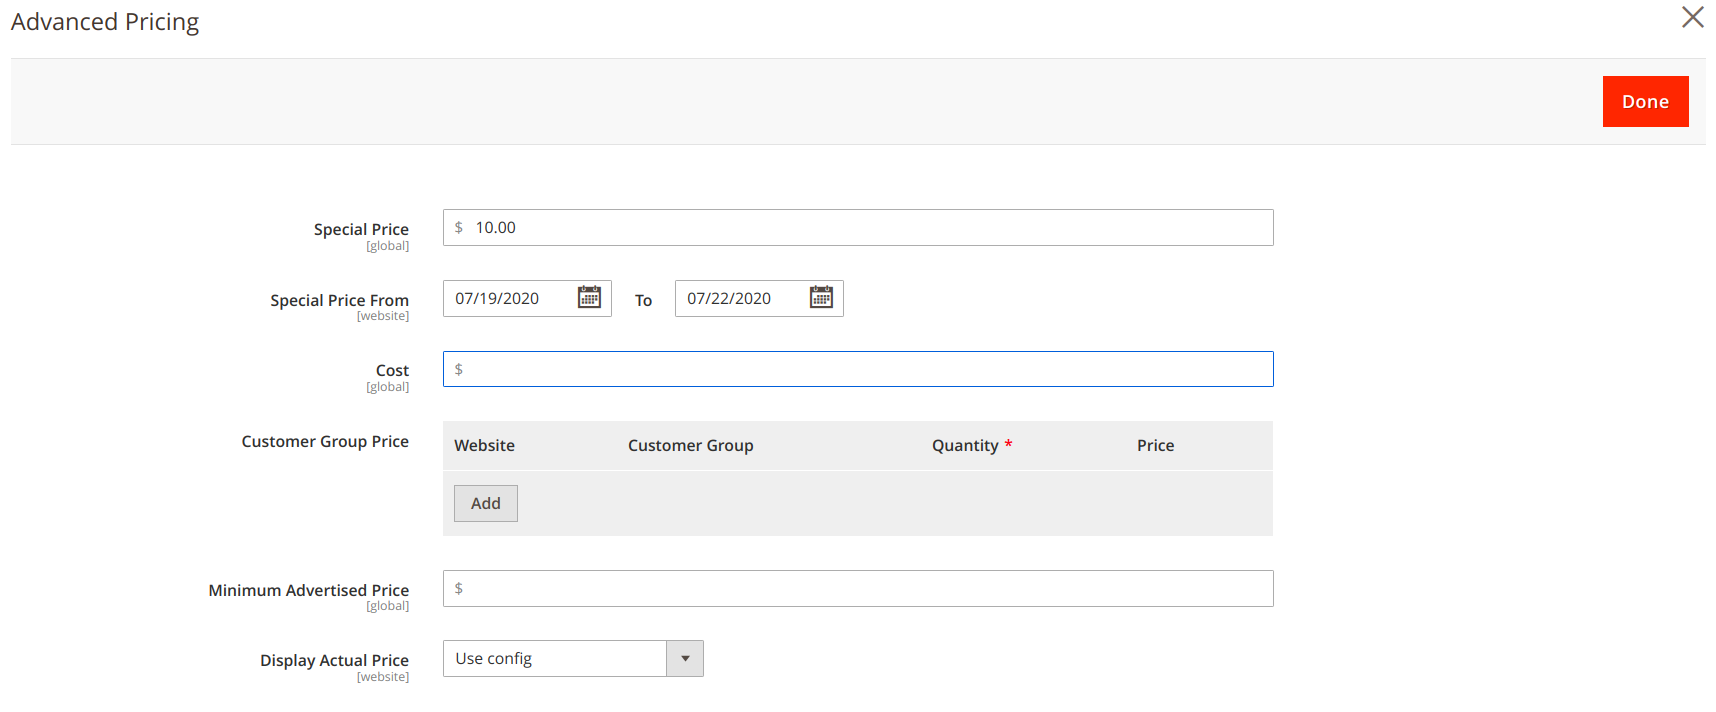
Task: Click the Done button
Action: tap(1645, 102)
